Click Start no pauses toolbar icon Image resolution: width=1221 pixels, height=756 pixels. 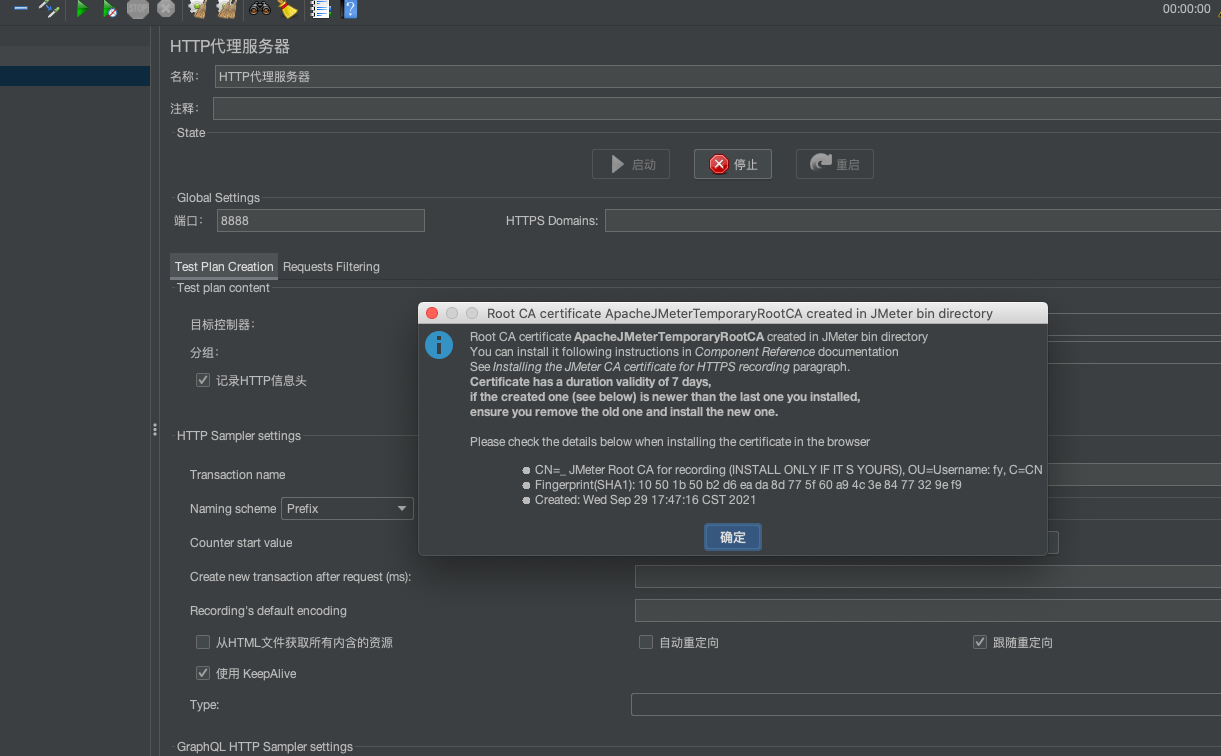(110, 9)
